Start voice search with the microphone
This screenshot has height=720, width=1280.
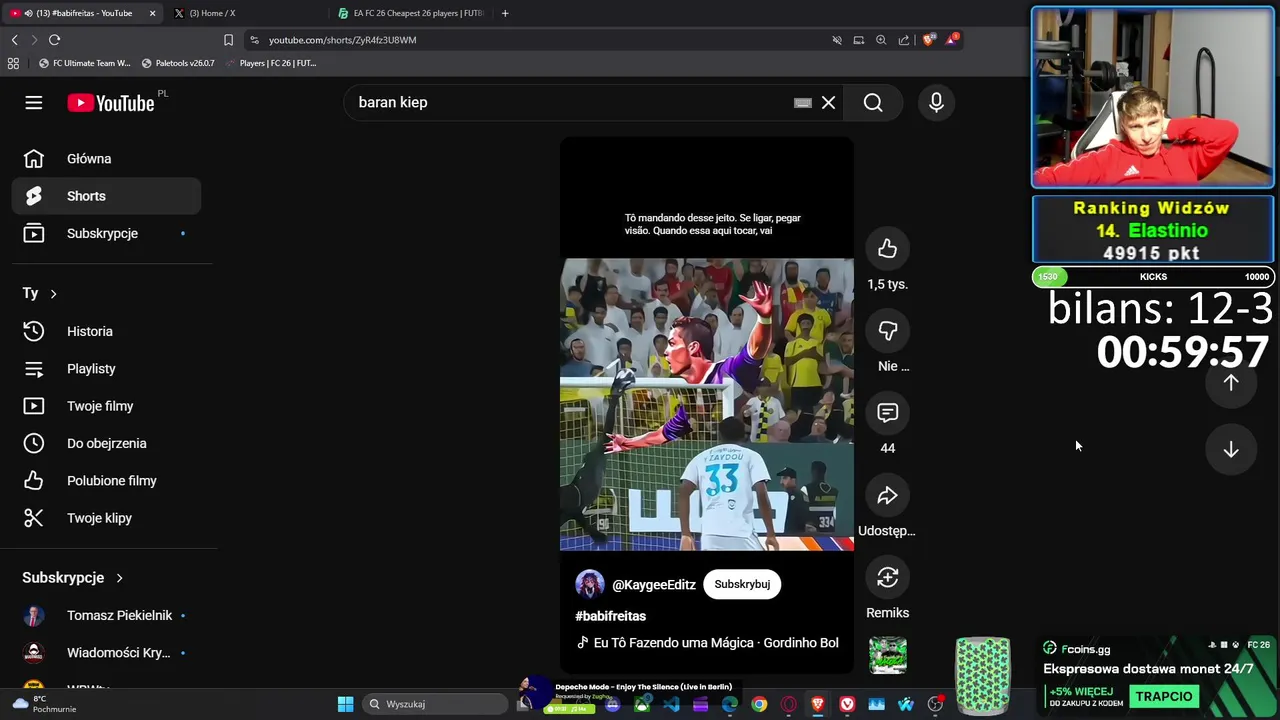[936, 102]
